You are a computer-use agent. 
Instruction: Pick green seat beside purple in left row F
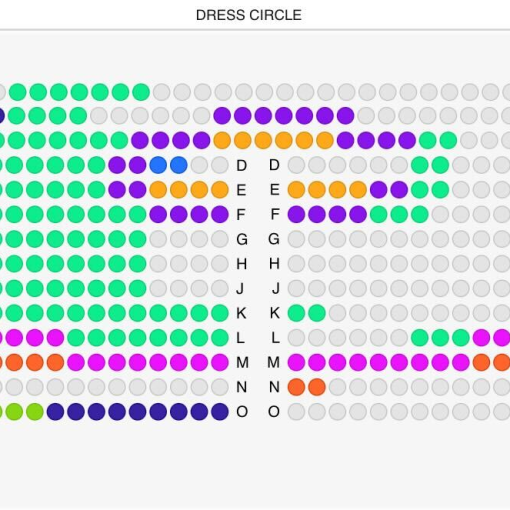(x=138, y=214)
